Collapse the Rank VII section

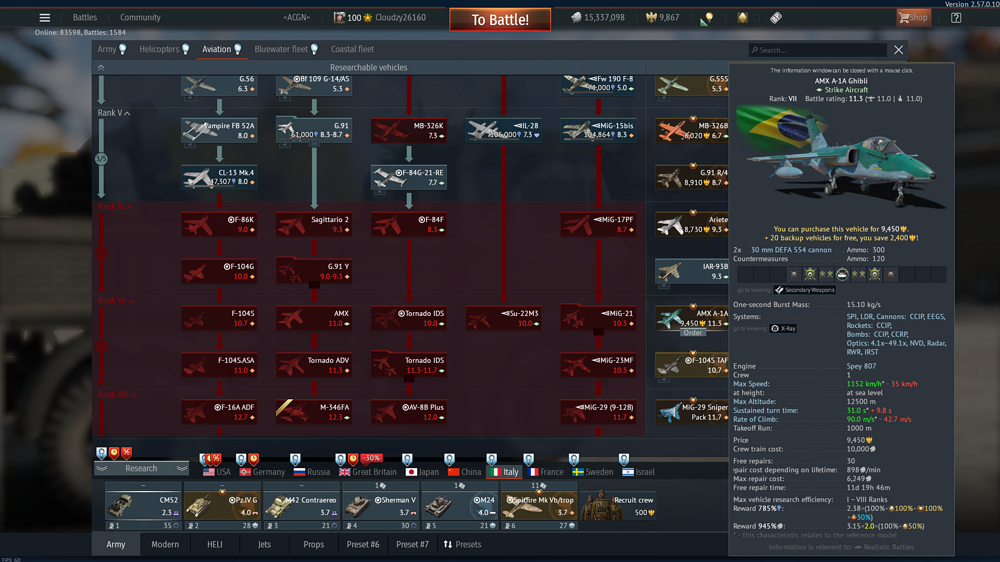[x=116, y=300]
